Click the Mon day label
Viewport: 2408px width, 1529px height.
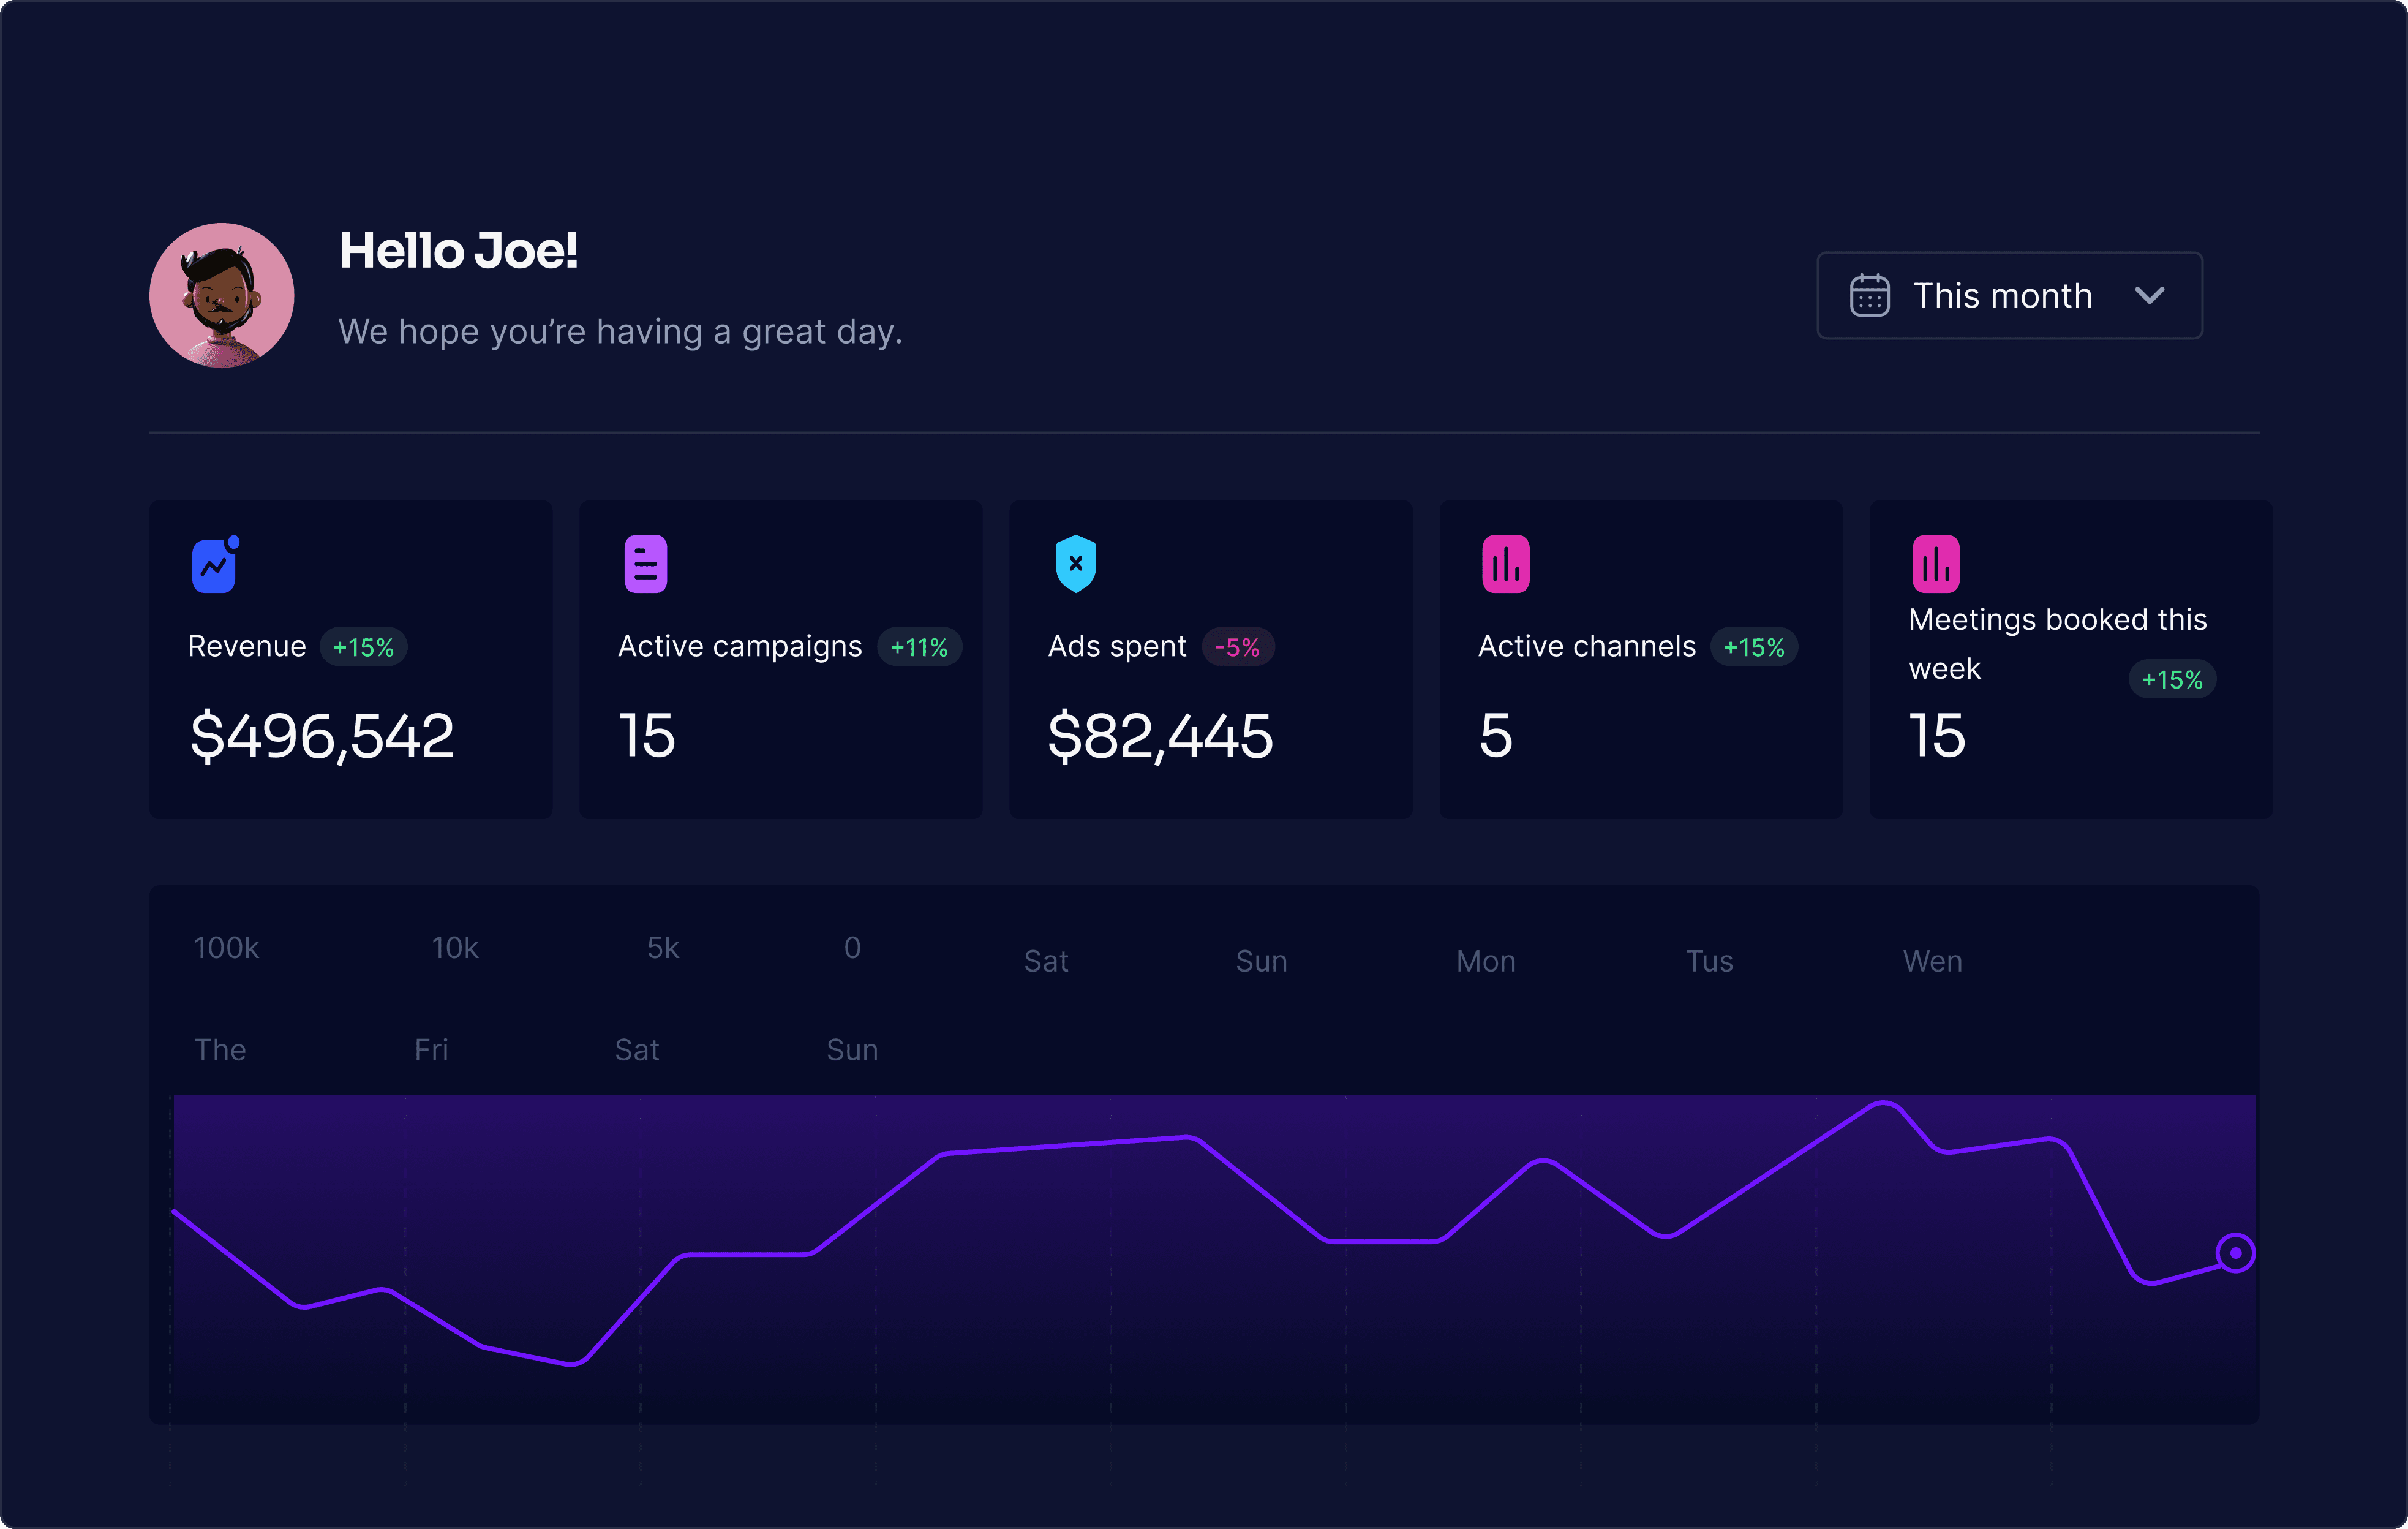(x=1486, y=961)
